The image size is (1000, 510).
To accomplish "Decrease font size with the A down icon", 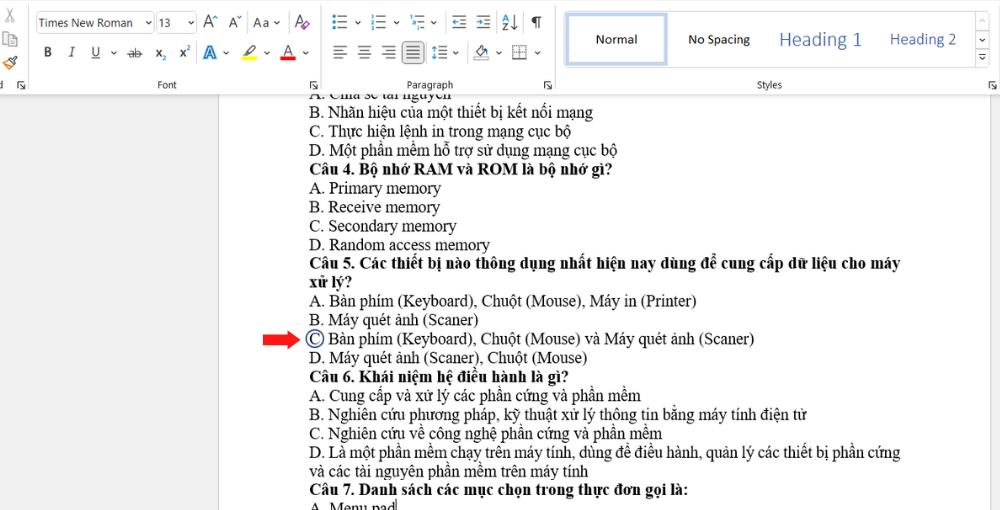I will 235,22.
